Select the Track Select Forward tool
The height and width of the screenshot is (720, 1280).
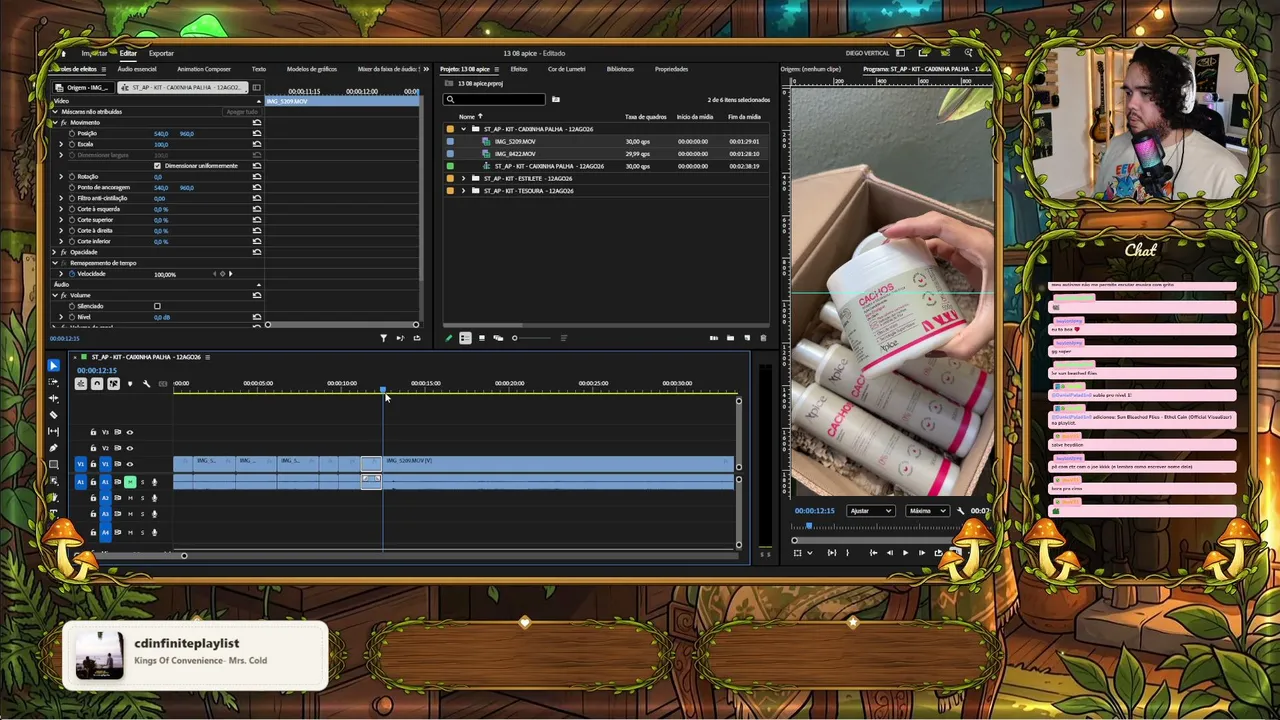pyautogui.click(x=54, y=382)
